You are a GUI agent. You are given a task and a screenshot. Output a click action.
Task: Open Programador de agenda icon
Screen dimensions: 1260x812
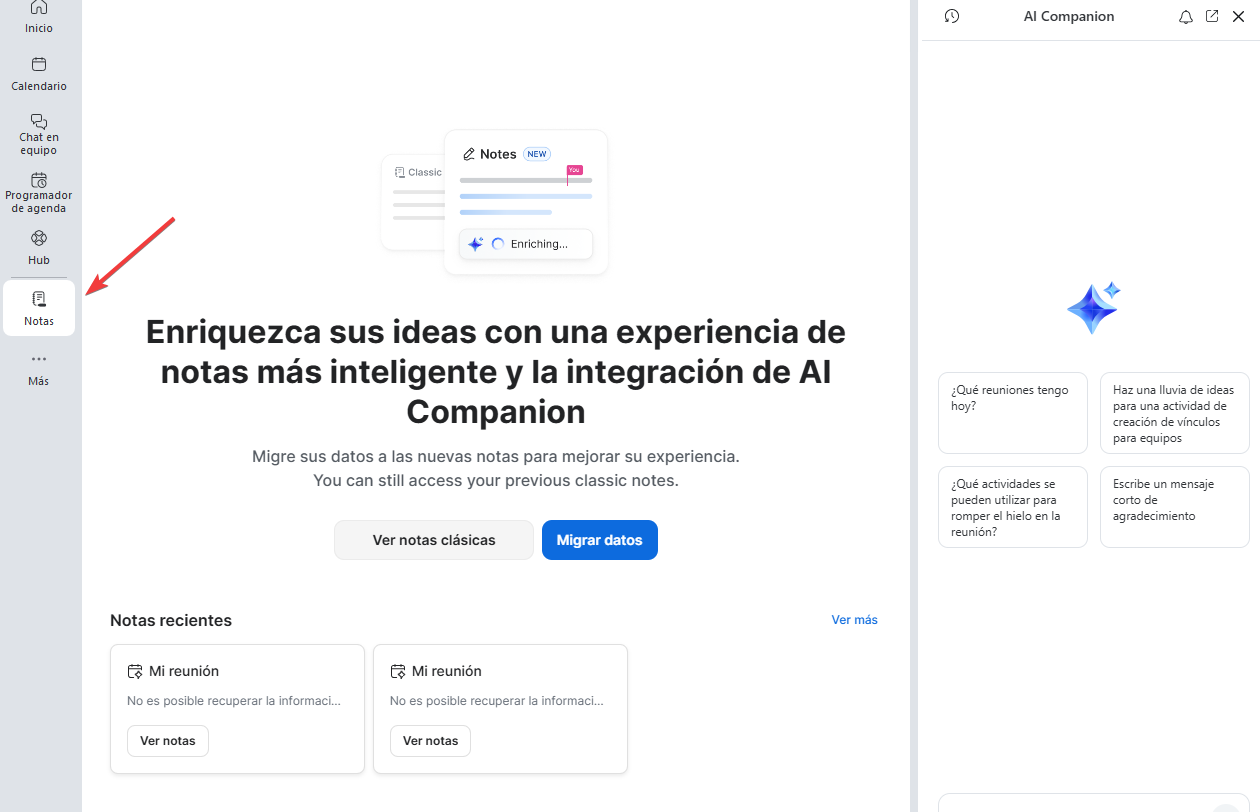click(39, 180)
